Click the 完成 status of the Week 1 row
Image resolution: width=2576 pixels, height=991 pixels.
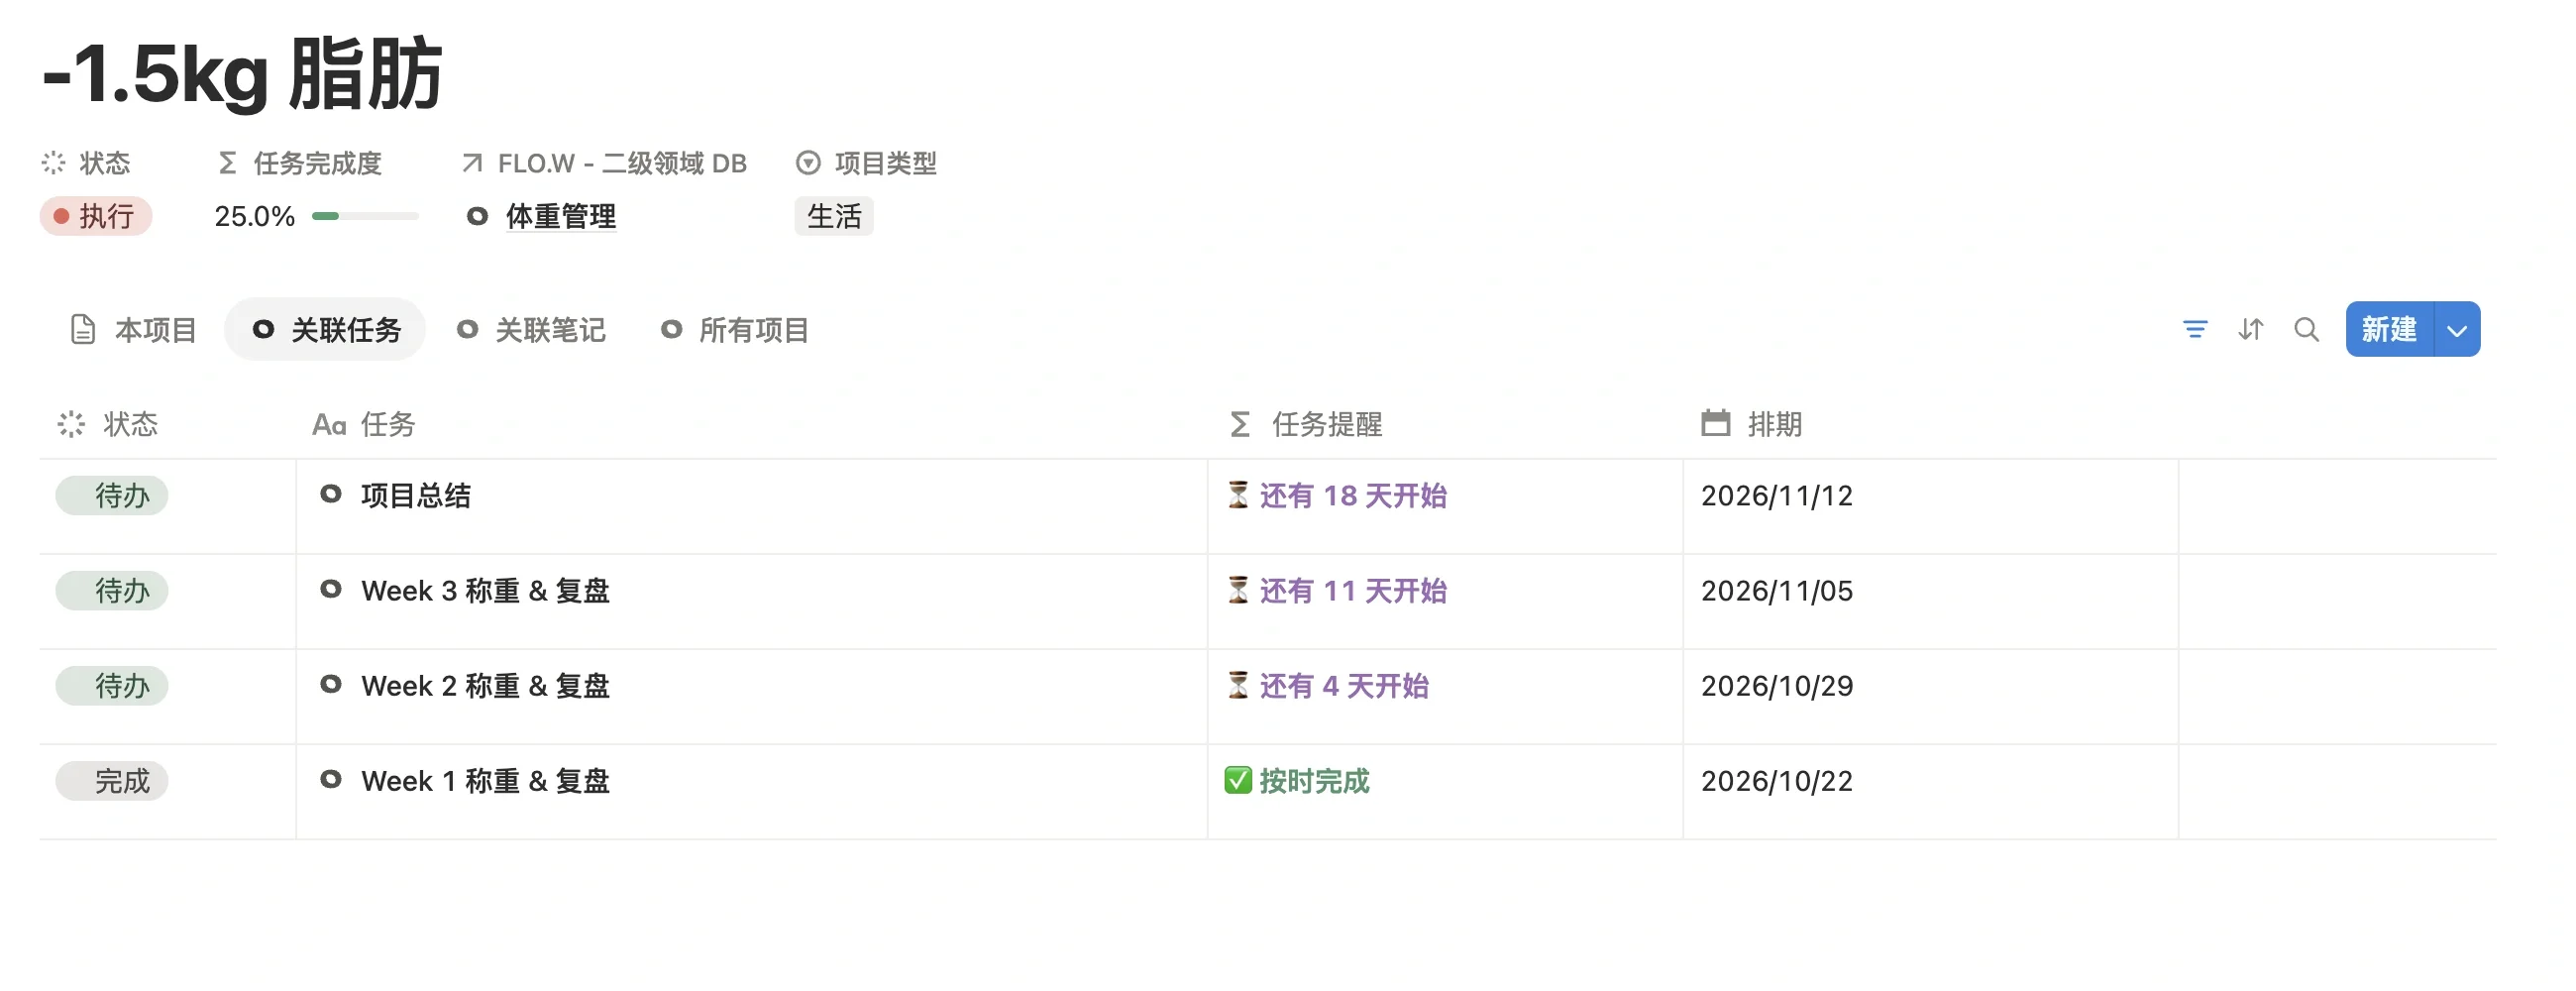coord(112,780)
